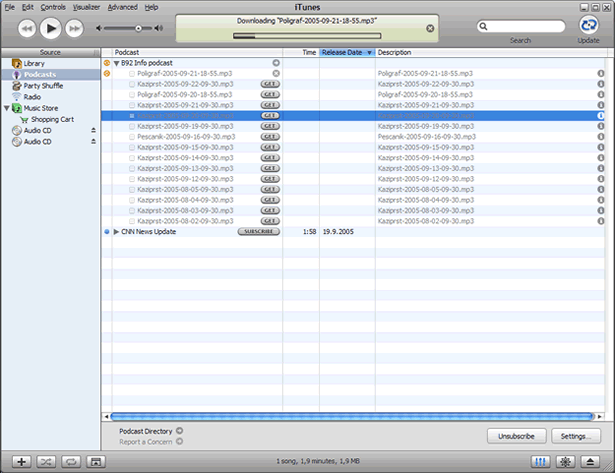Turn on the visualizer button
The image size is (615, 473).
click(565, 462)
